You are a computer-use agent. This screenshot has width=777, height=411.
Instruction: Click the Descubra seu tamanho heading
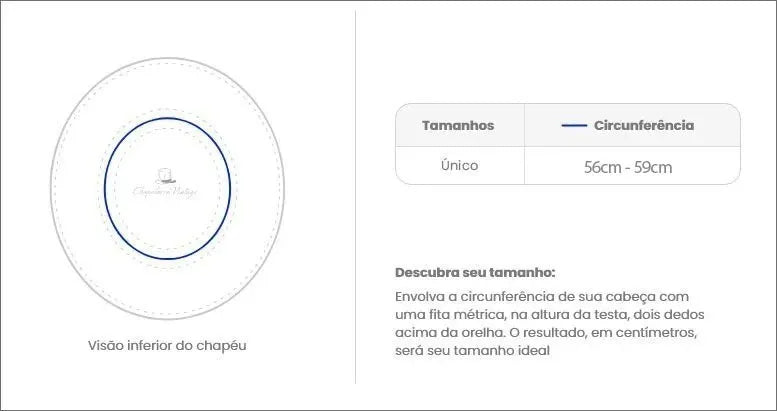pyautogui.click(x=475, y=272)
